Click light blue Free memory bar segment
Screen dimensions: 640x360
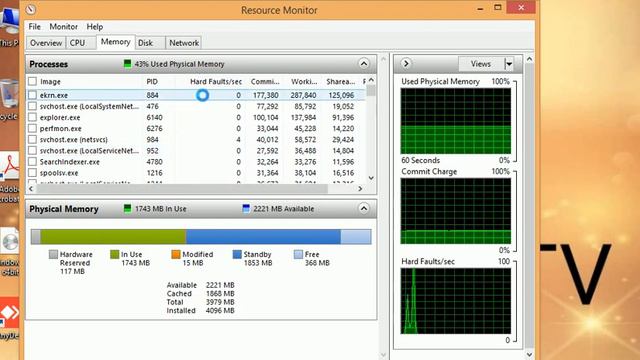(x=356, y=237)
